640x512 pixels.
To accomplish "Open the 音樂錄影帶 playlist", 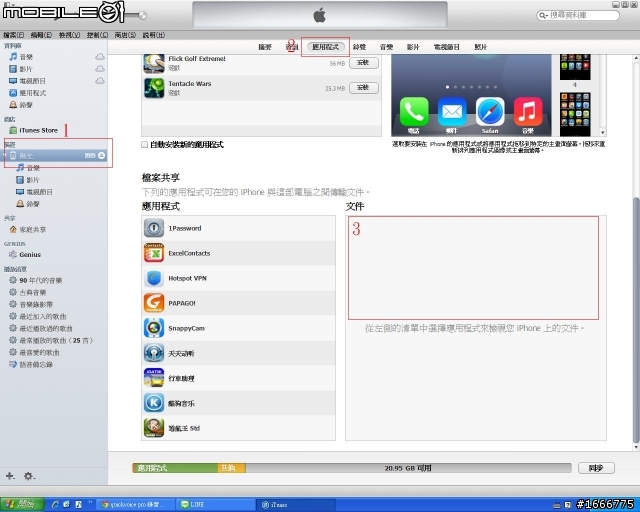I will [36, 304].
